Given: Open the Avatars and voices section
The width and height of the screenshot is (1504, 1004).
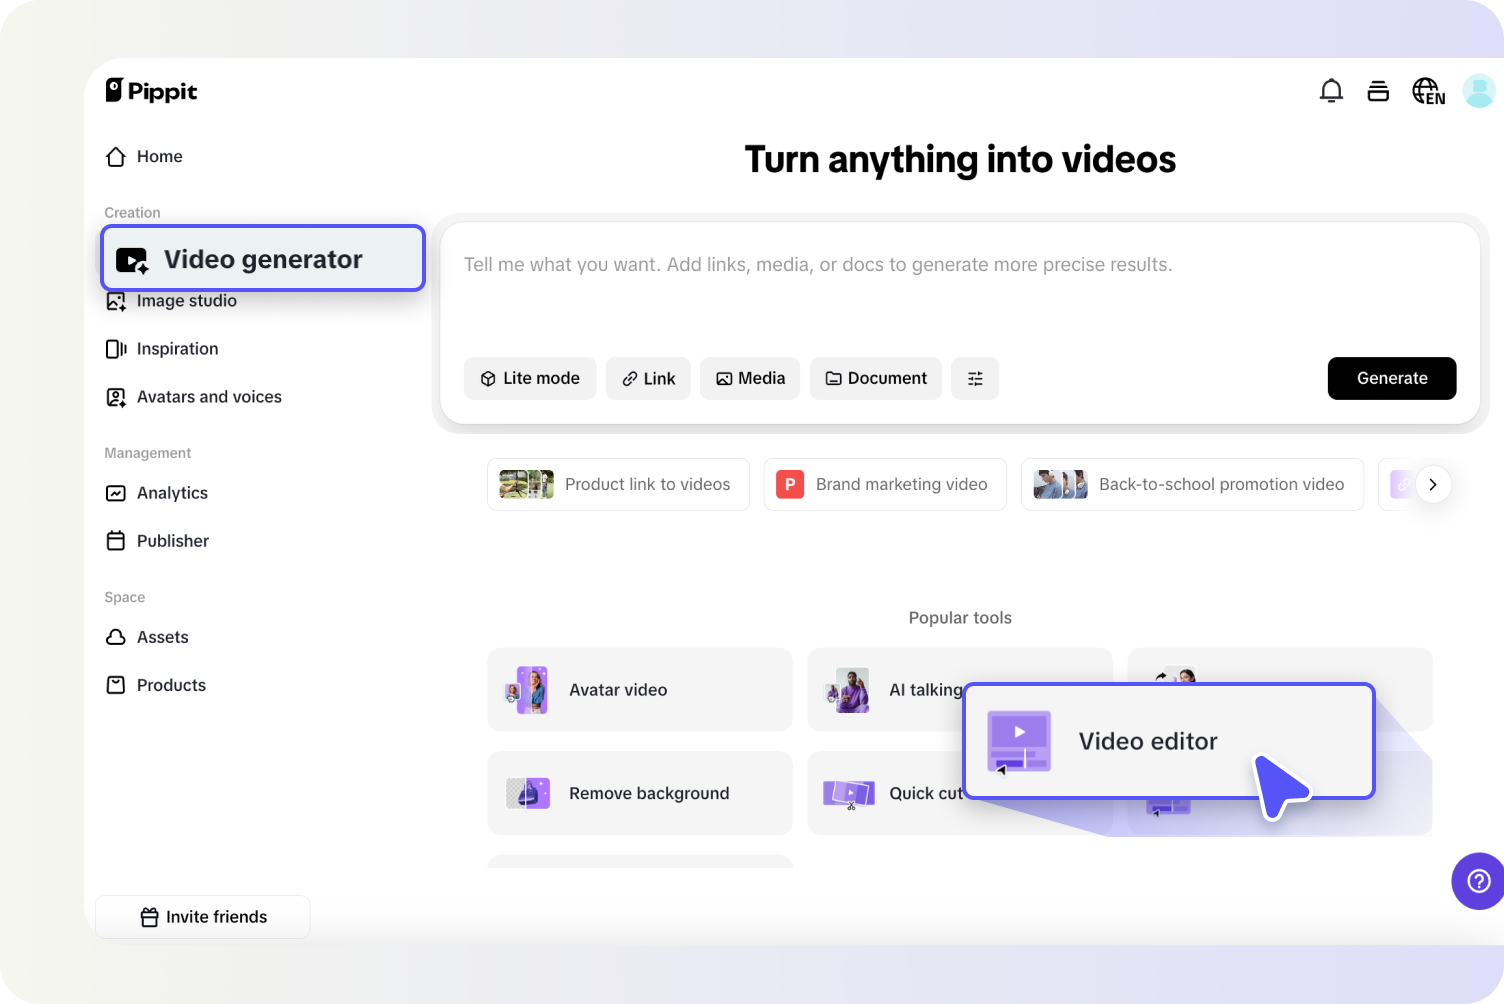Looking at the screenshot, I should 208,396.
